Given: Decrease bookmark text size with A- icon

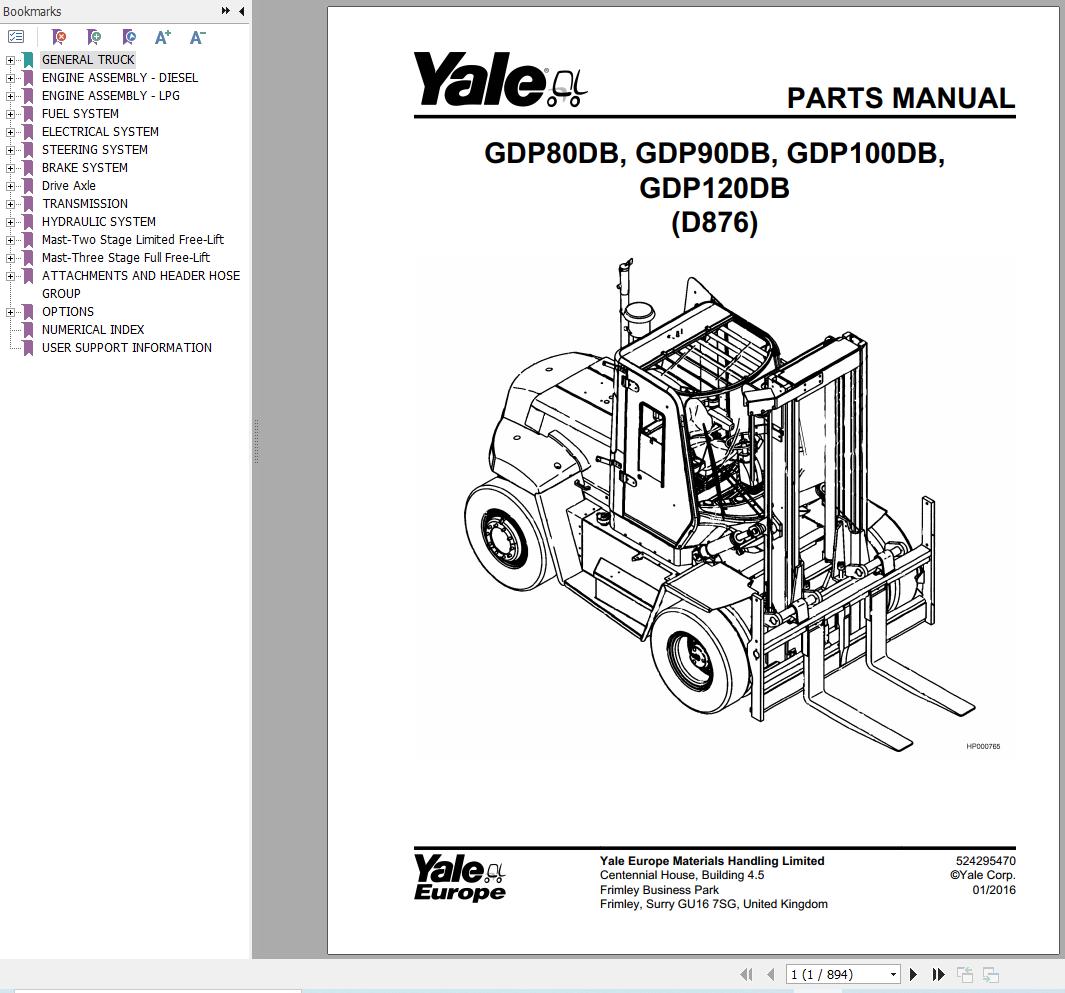Looking at the screenshot, I should pos(196,37).
